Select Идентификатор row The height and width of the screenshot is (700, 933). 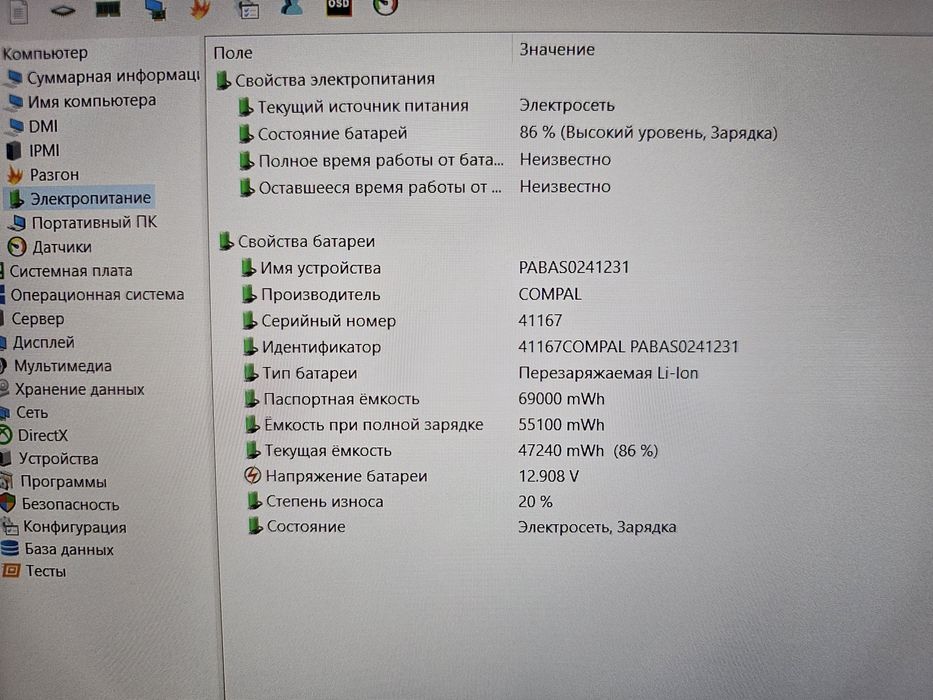click(x=312, y=347)
